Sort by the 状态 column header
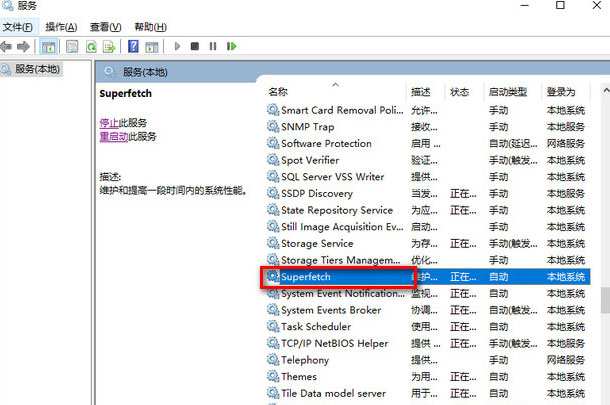 pyautogui.click(x=459, y=92)
